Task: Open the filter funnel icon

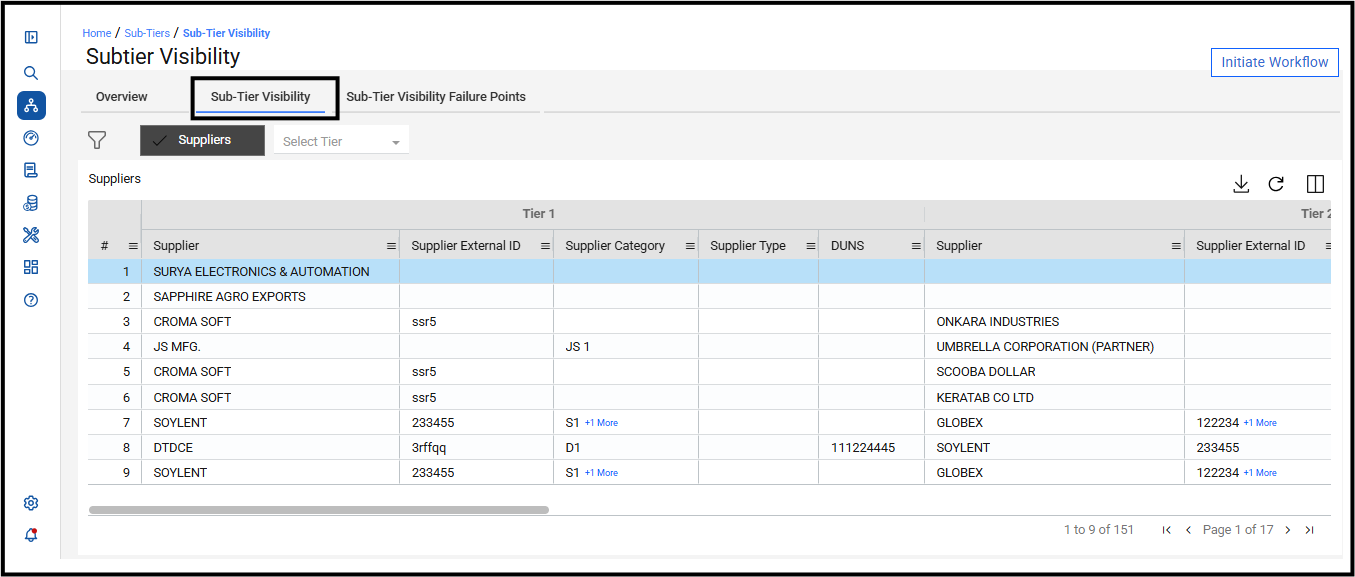Action: pyautogui.click(x=97, y=141)
